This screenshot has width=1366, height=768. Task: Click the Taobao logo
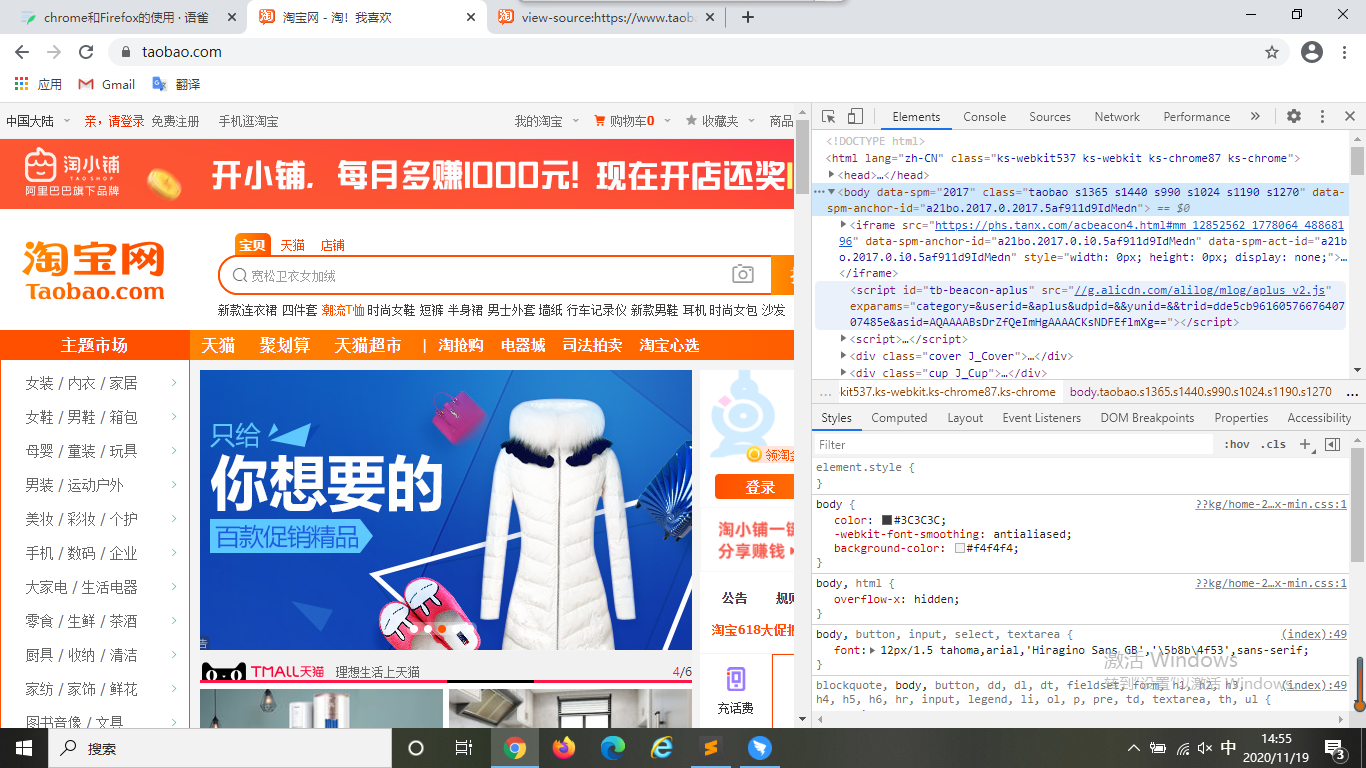point(94,271)
